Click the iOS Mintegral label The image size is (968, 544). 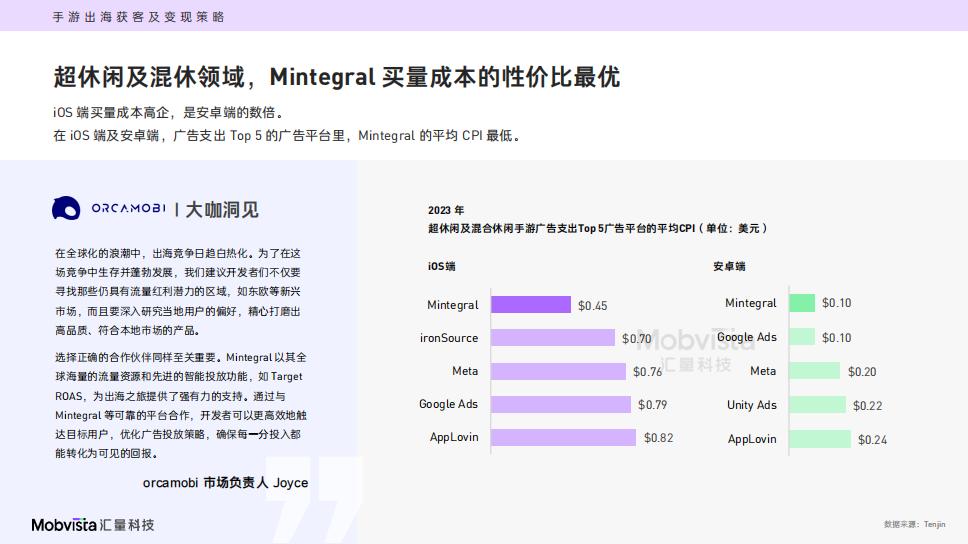click(x=453, y=305)
